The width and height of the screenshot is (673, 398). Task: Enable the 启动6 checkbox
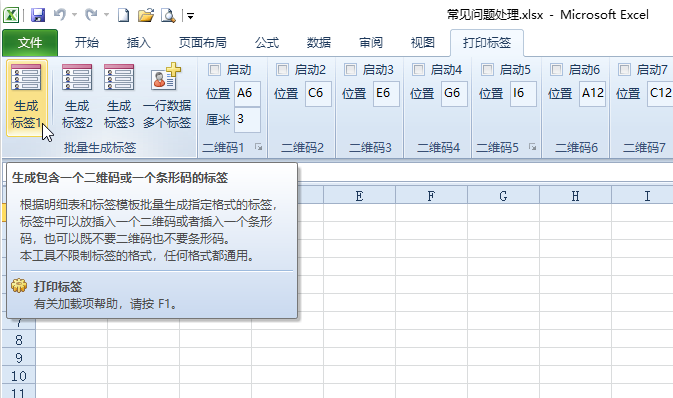pyautogui.click(x=556, y=70)
